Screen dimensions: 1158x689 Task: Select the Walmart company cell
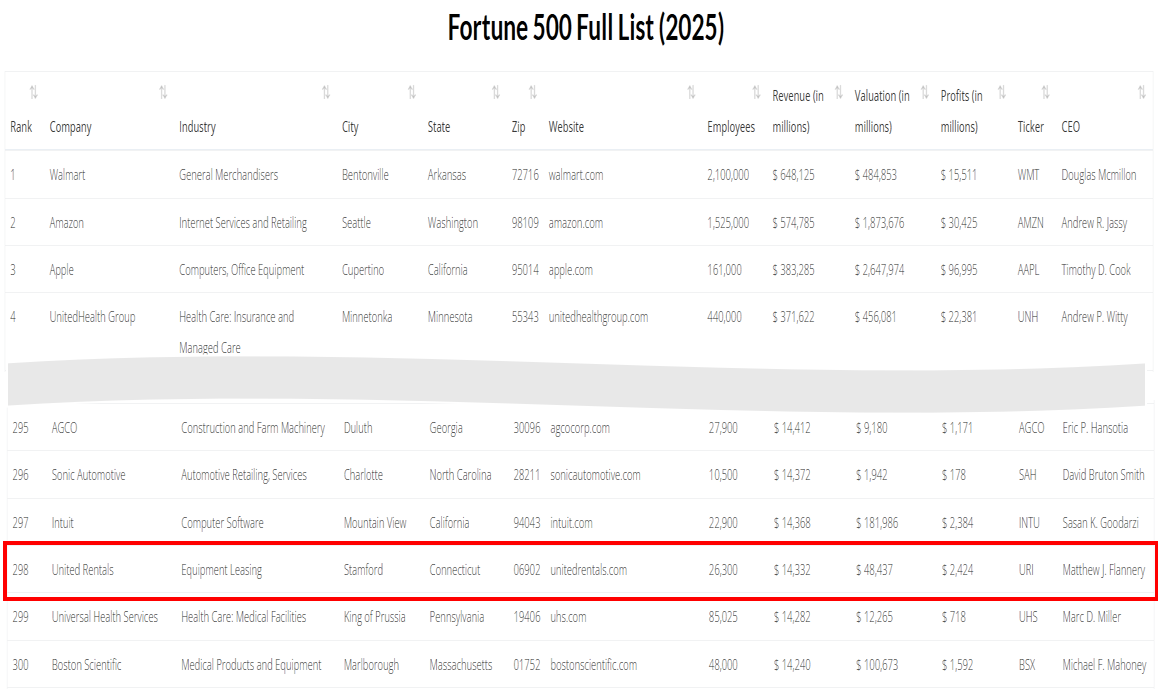coord(67,175)
